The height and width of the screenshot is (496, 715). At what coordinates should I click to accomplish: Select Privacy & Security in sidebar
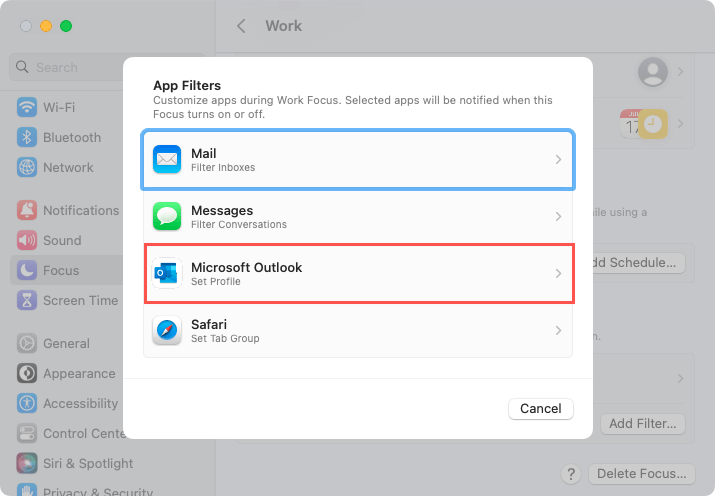(x=98, y=491)
